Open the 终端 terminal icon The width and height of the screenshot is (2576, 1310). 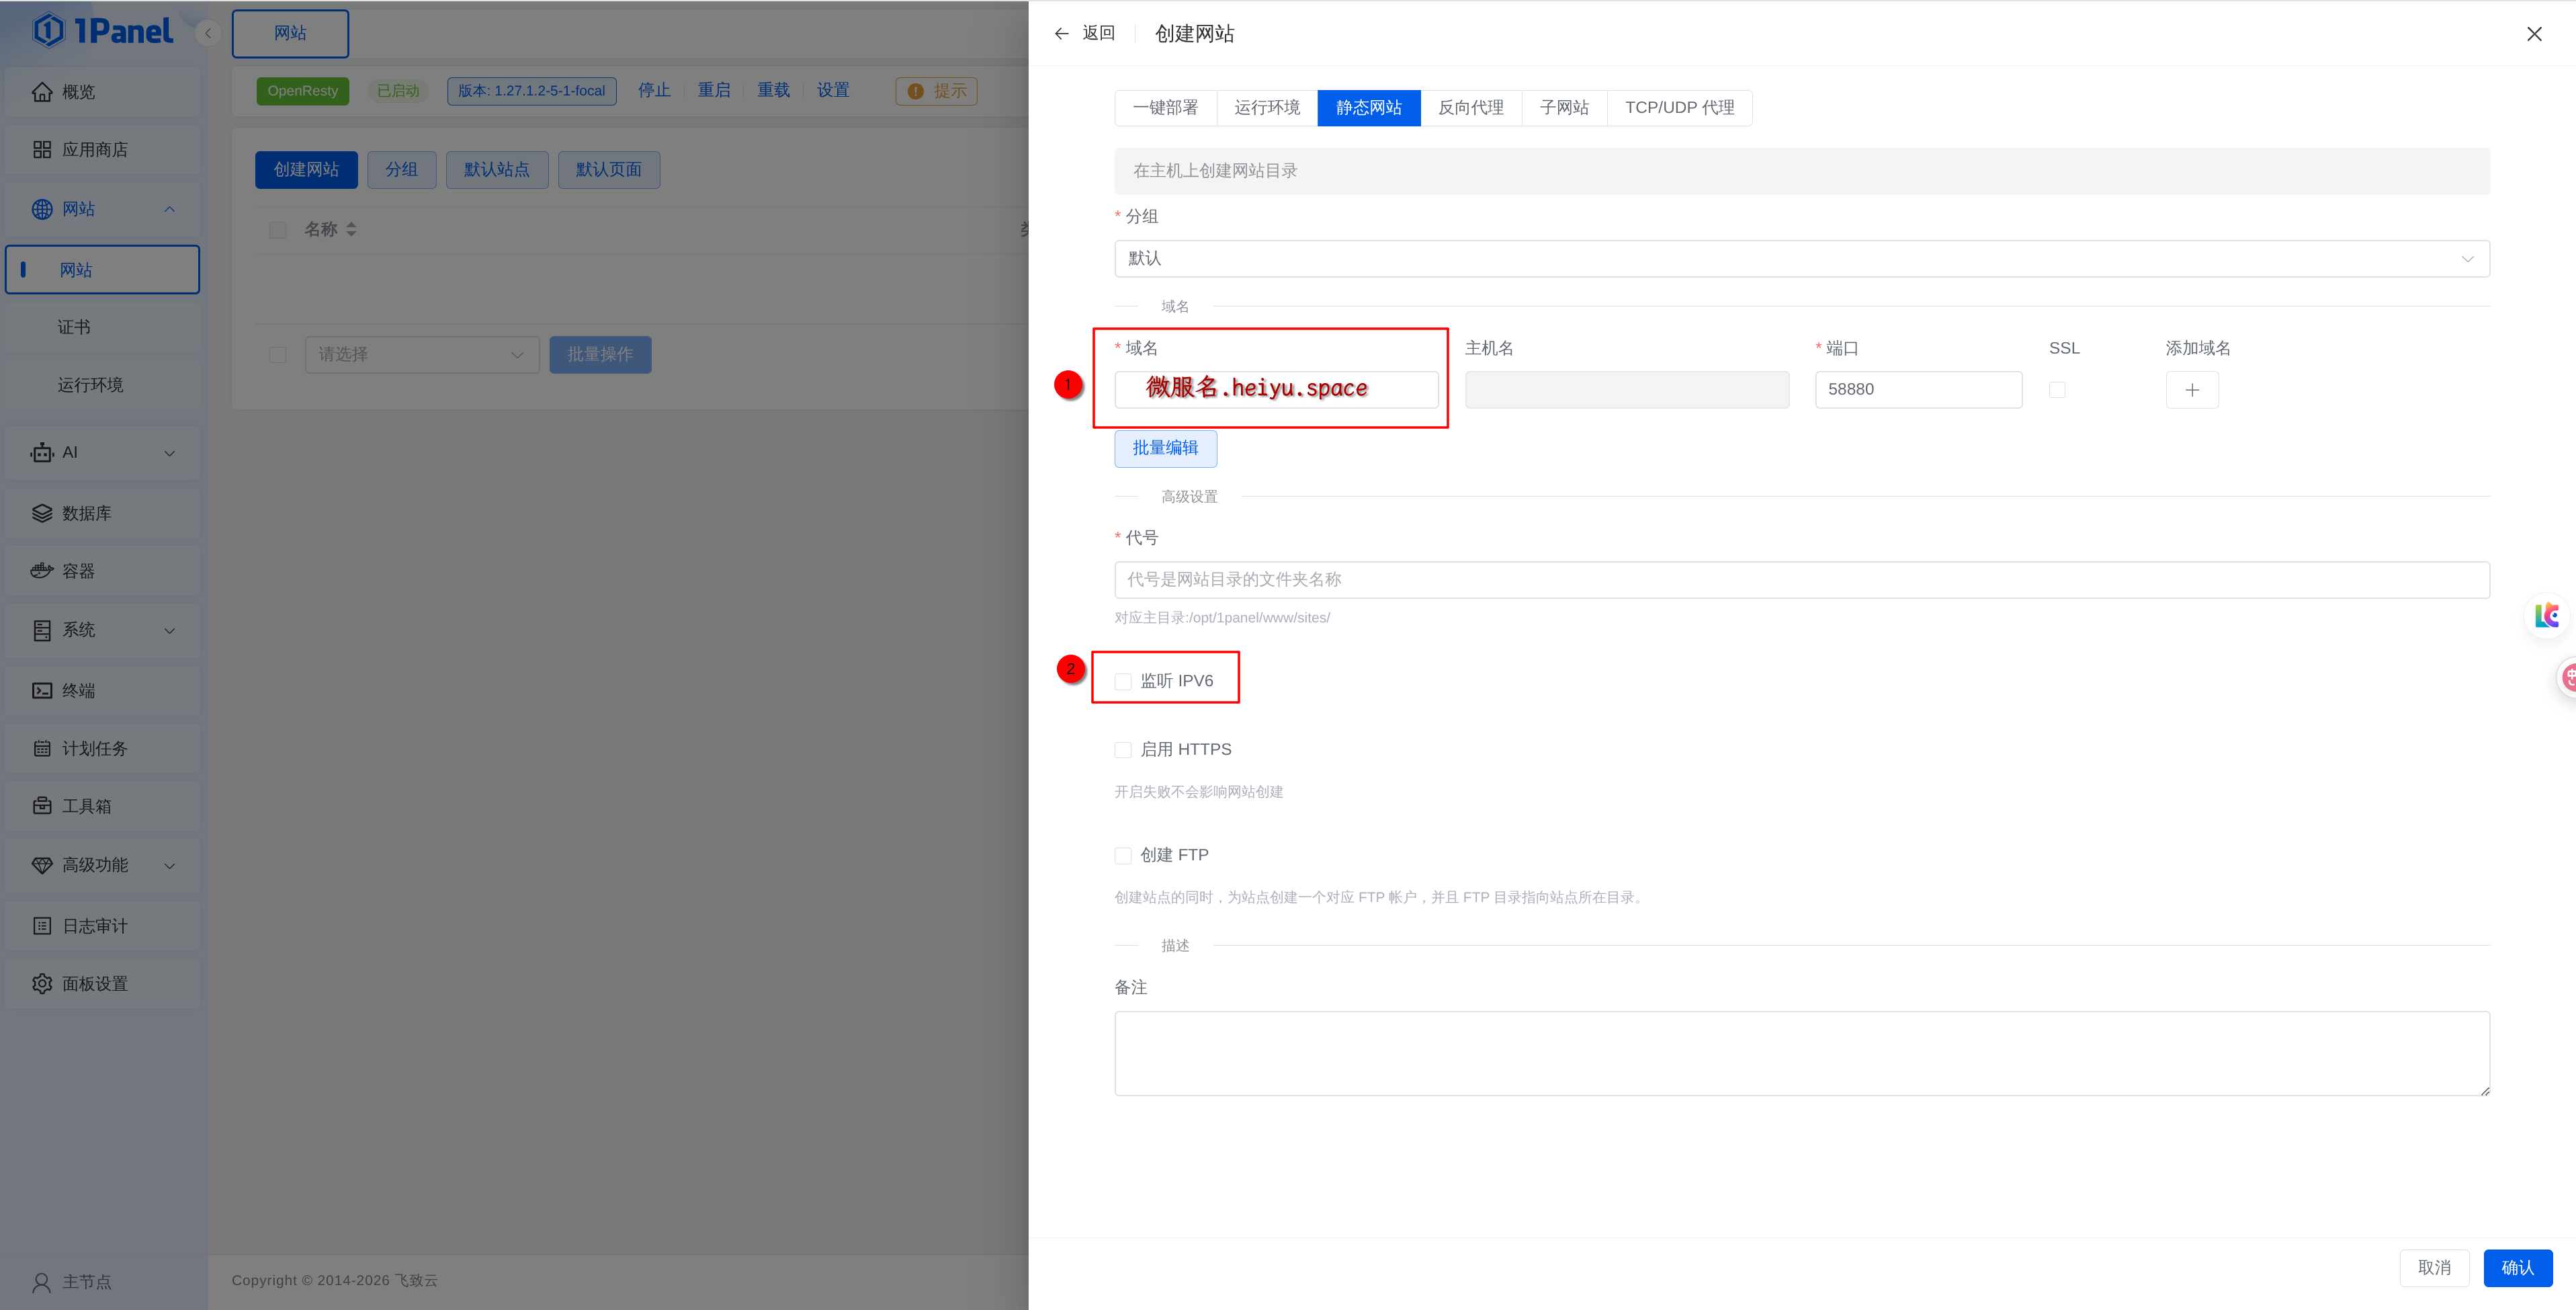pos(42,691)
